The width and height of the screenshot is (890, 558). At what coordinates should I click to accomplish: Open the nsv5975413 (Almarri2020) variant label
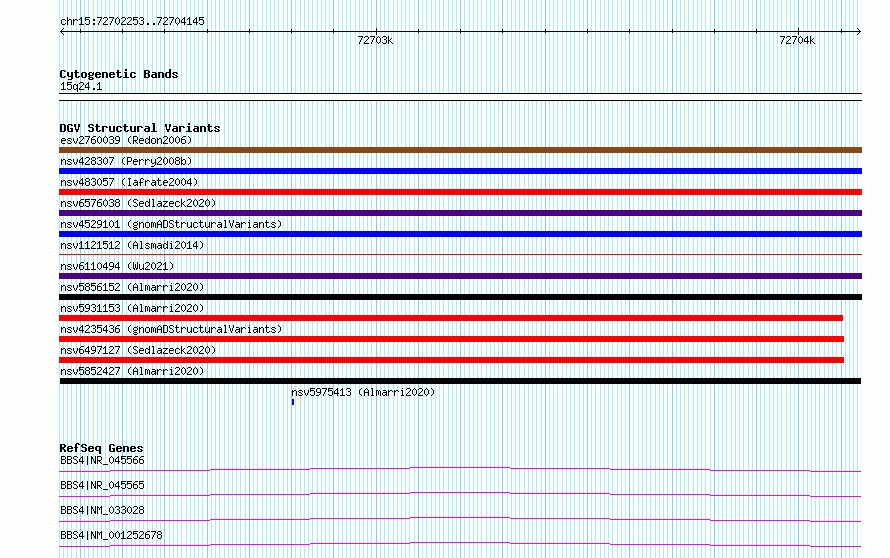click(x=363, y=392)
